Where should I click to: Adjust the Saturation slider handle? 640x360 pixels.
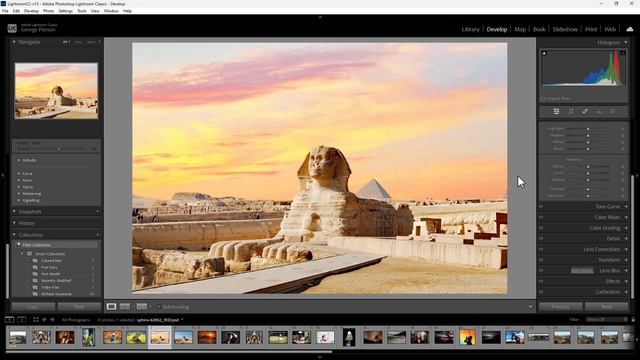coord(588,196)
